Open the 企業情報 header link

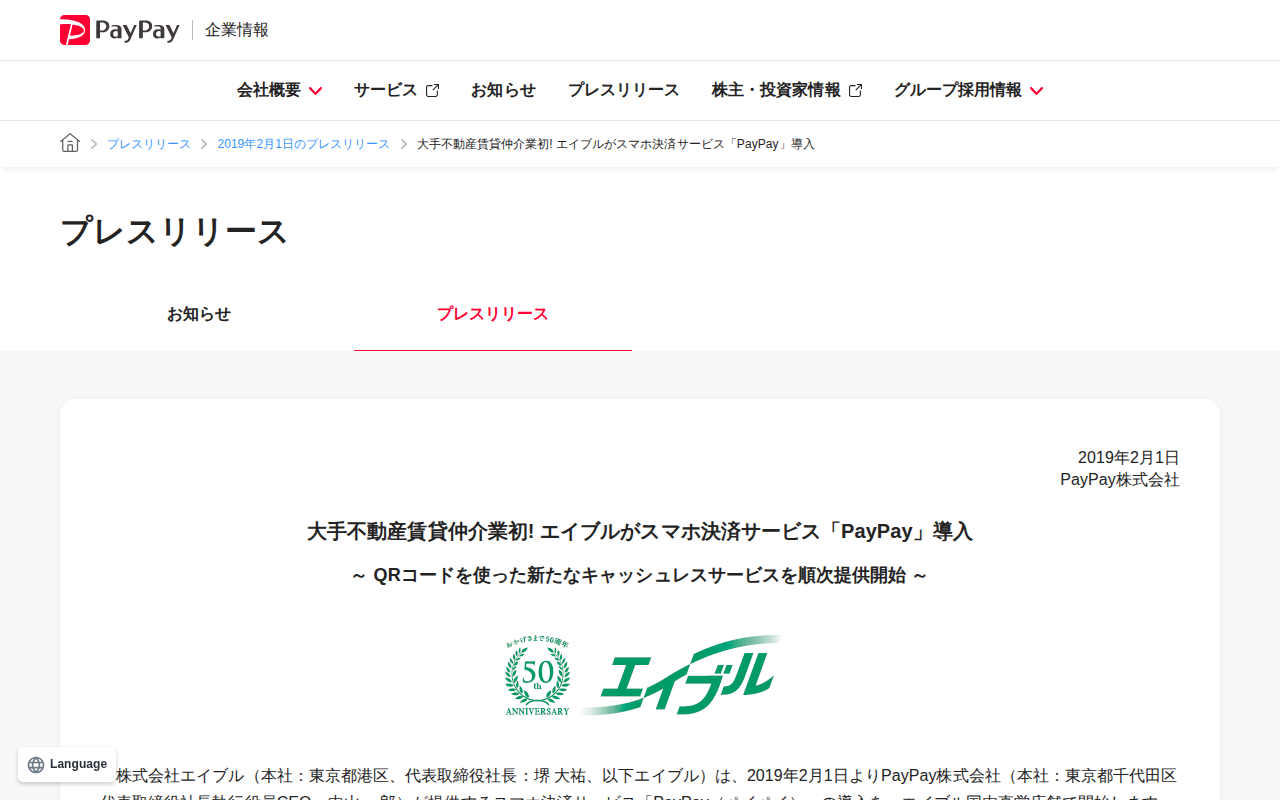click(237, 30)
